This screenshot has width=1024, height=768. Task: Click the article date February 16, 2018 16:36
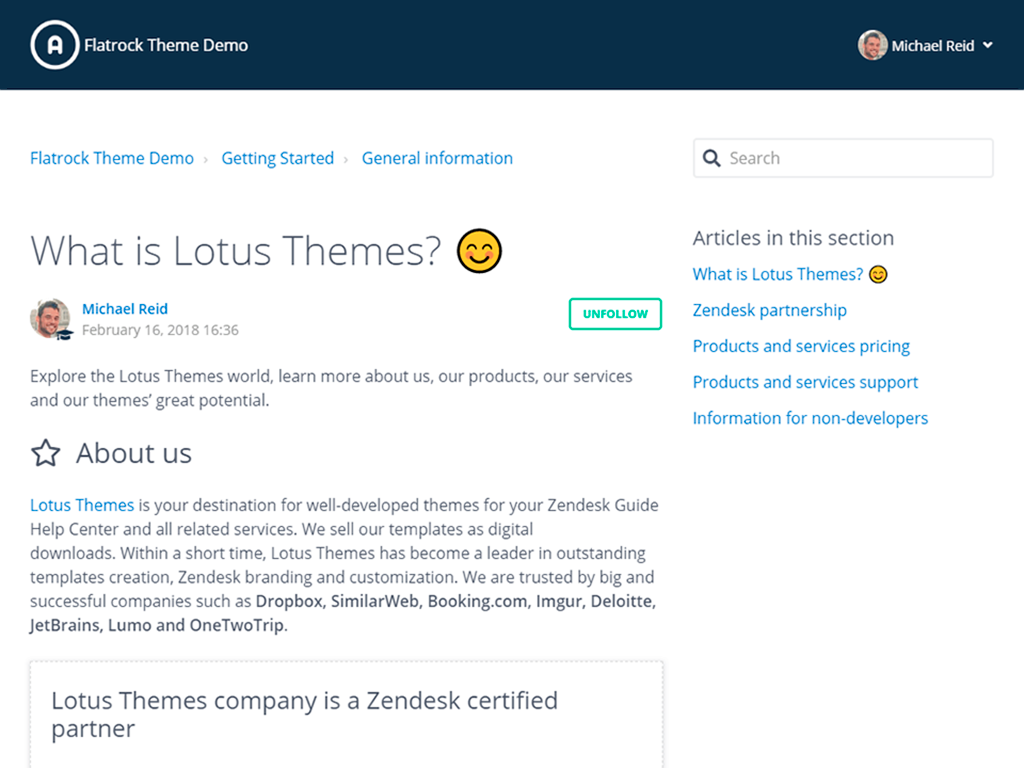point(160,330)
